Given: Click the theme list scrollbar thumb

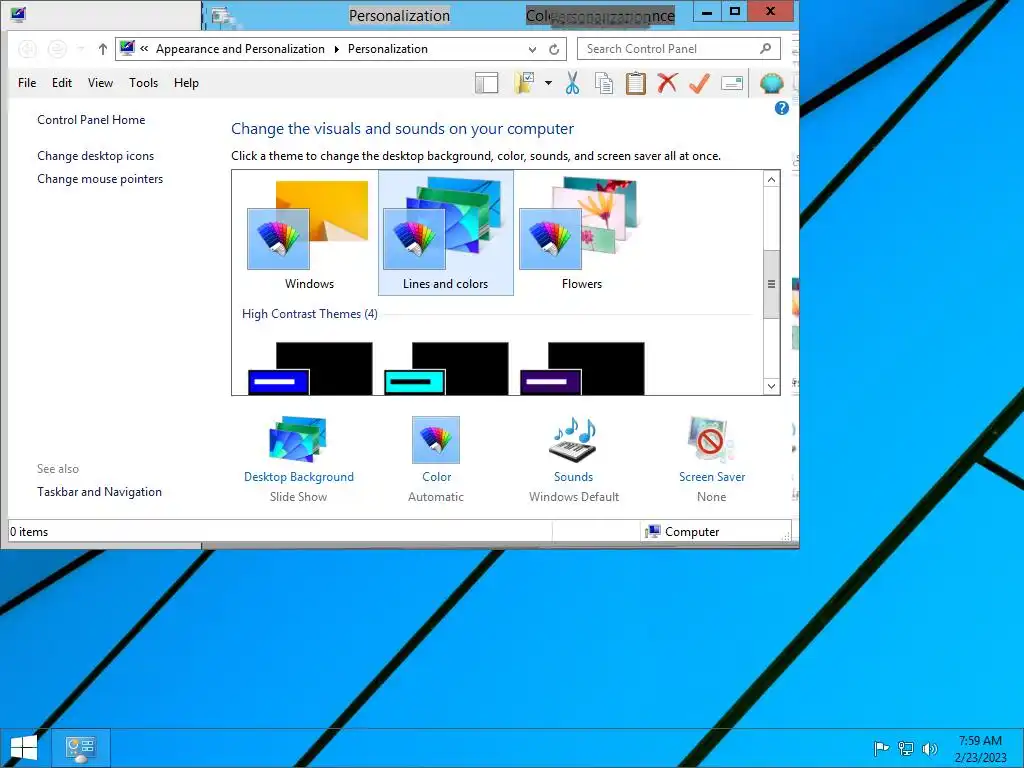Looking at the screenshot, I should pyautogui.click(x=771, y=284).
